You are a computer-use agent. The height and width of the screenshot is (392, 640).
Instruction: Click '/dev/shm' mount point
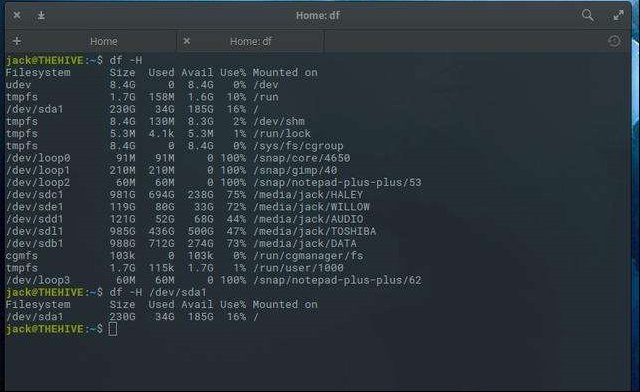(279, 122)
